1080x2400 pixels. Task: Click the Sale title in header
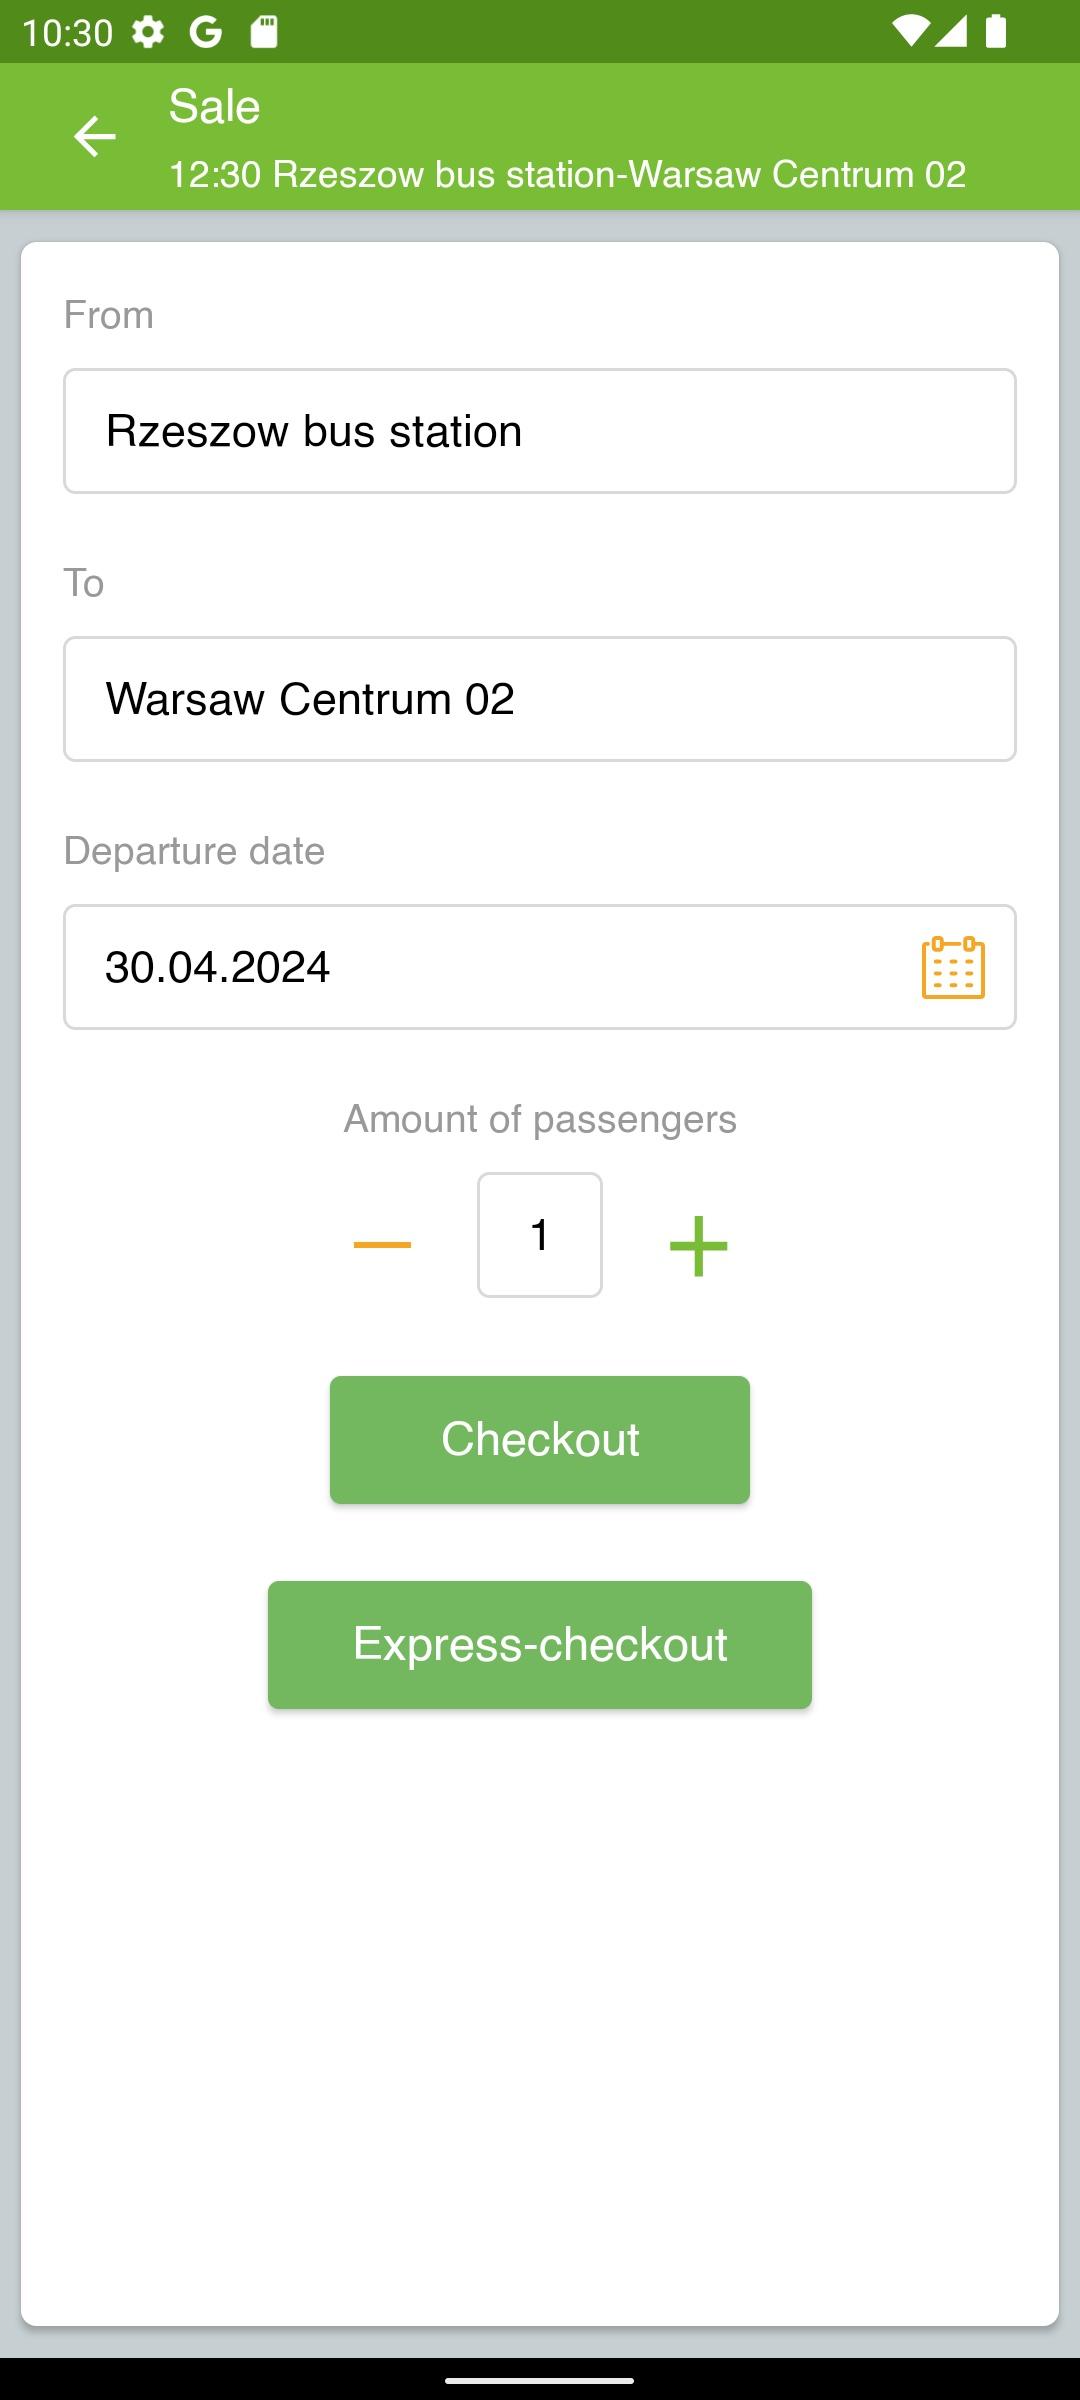click(214, 106)
